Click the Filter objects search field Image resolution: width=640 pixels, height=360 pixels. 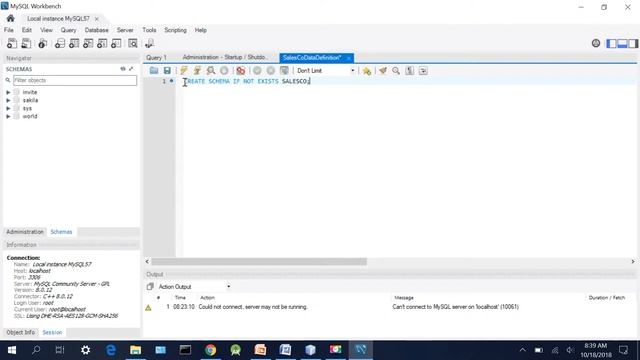(x=75, y=80)
